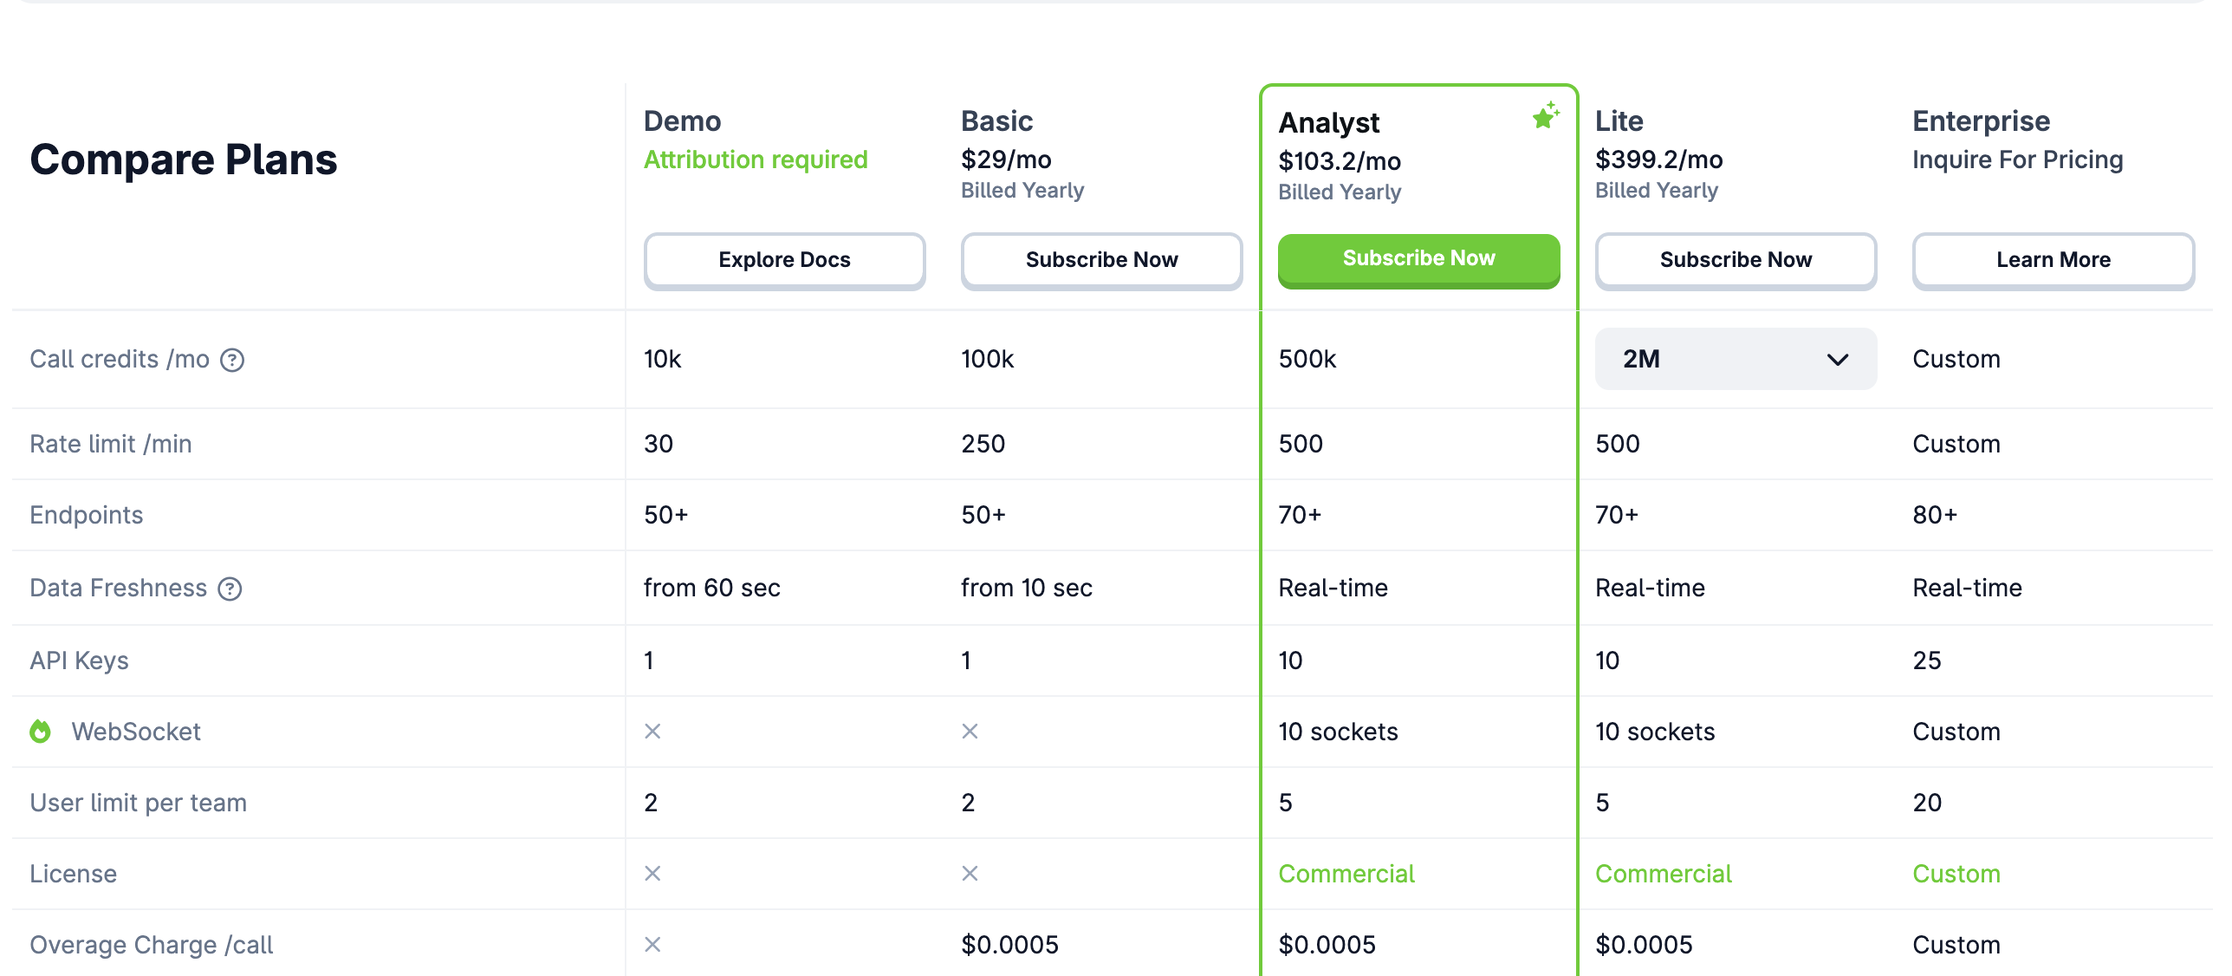Click the Call credits help icon
Screen dimensions: 2232x976
tap(232, 360)
